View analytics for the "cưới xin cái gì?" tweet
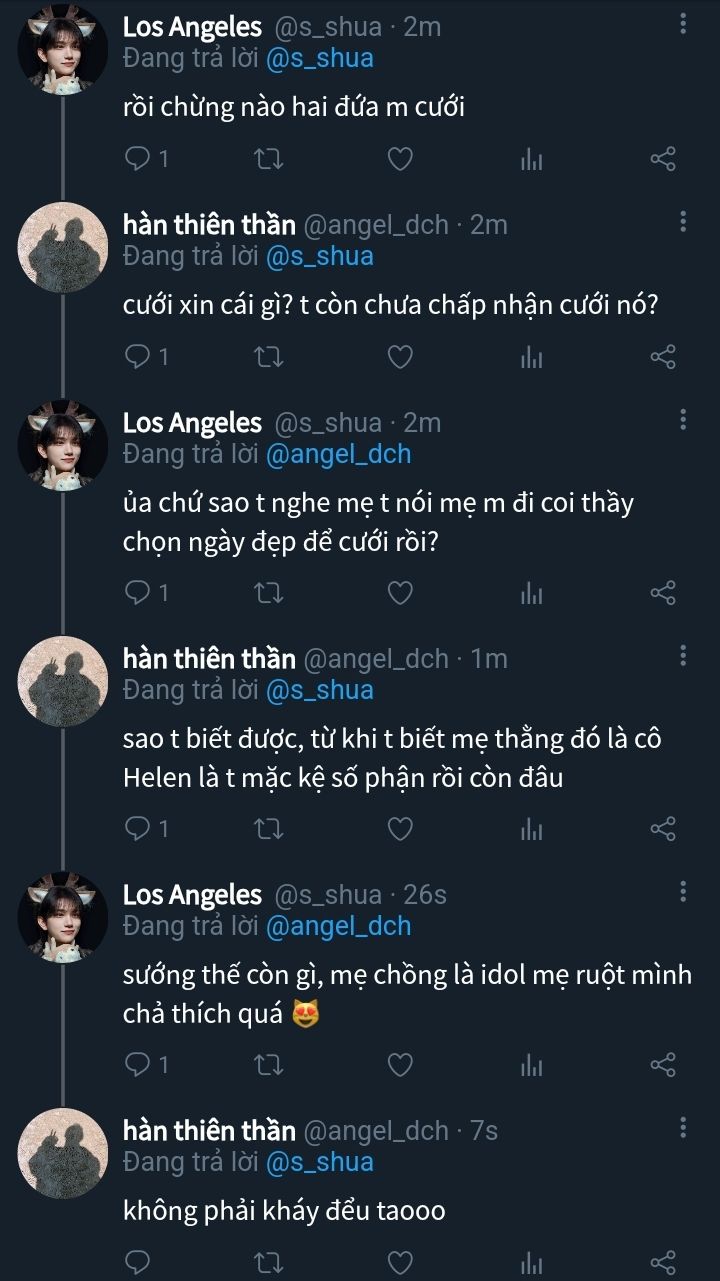 (531, 357)
